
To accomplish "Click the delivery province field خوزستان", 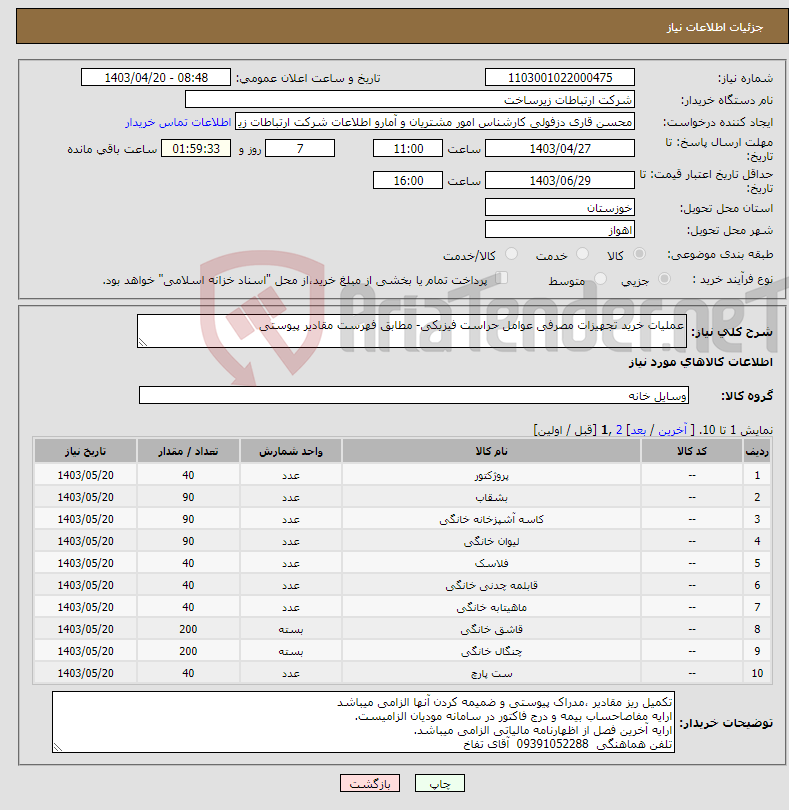I will pos(560,208).
